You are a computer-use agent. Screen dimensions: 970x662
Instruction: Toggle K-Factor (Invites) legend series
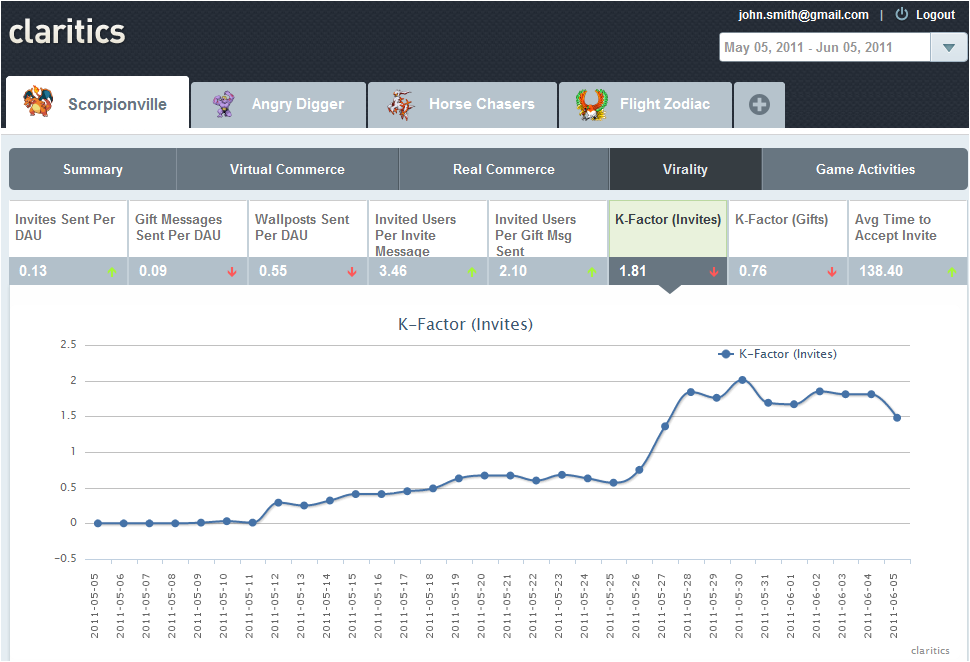pyautogui.click(x=778, y=354)
